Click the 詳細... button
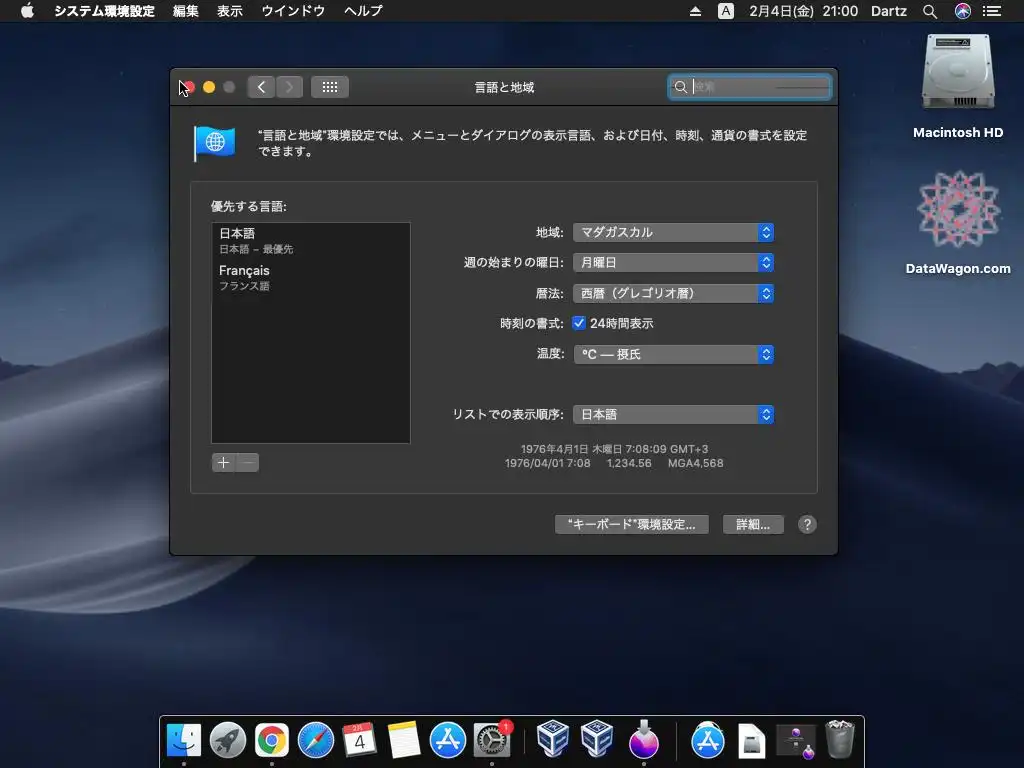The image size is (1024, 768). pyautogui.click(x=753, y=524)
